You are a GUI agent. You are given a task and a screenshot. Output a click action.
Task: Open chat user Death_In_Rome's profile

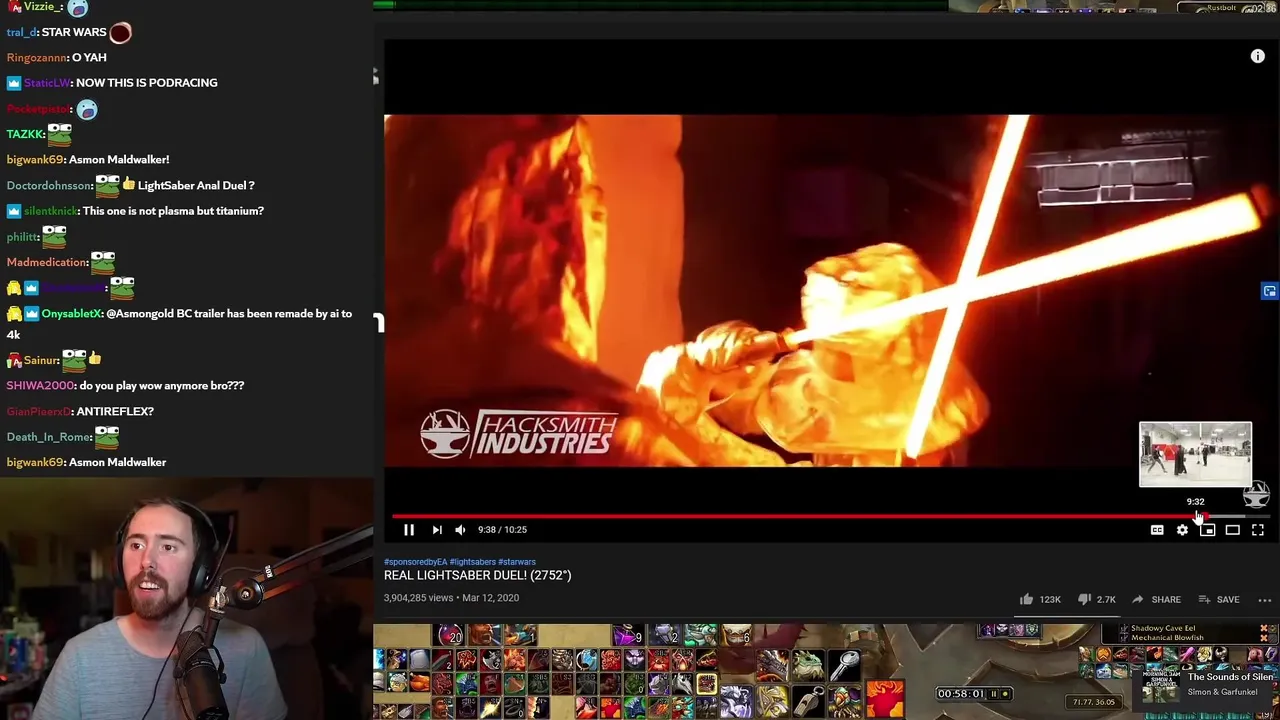pyautogui.click(x=49, y=437)
